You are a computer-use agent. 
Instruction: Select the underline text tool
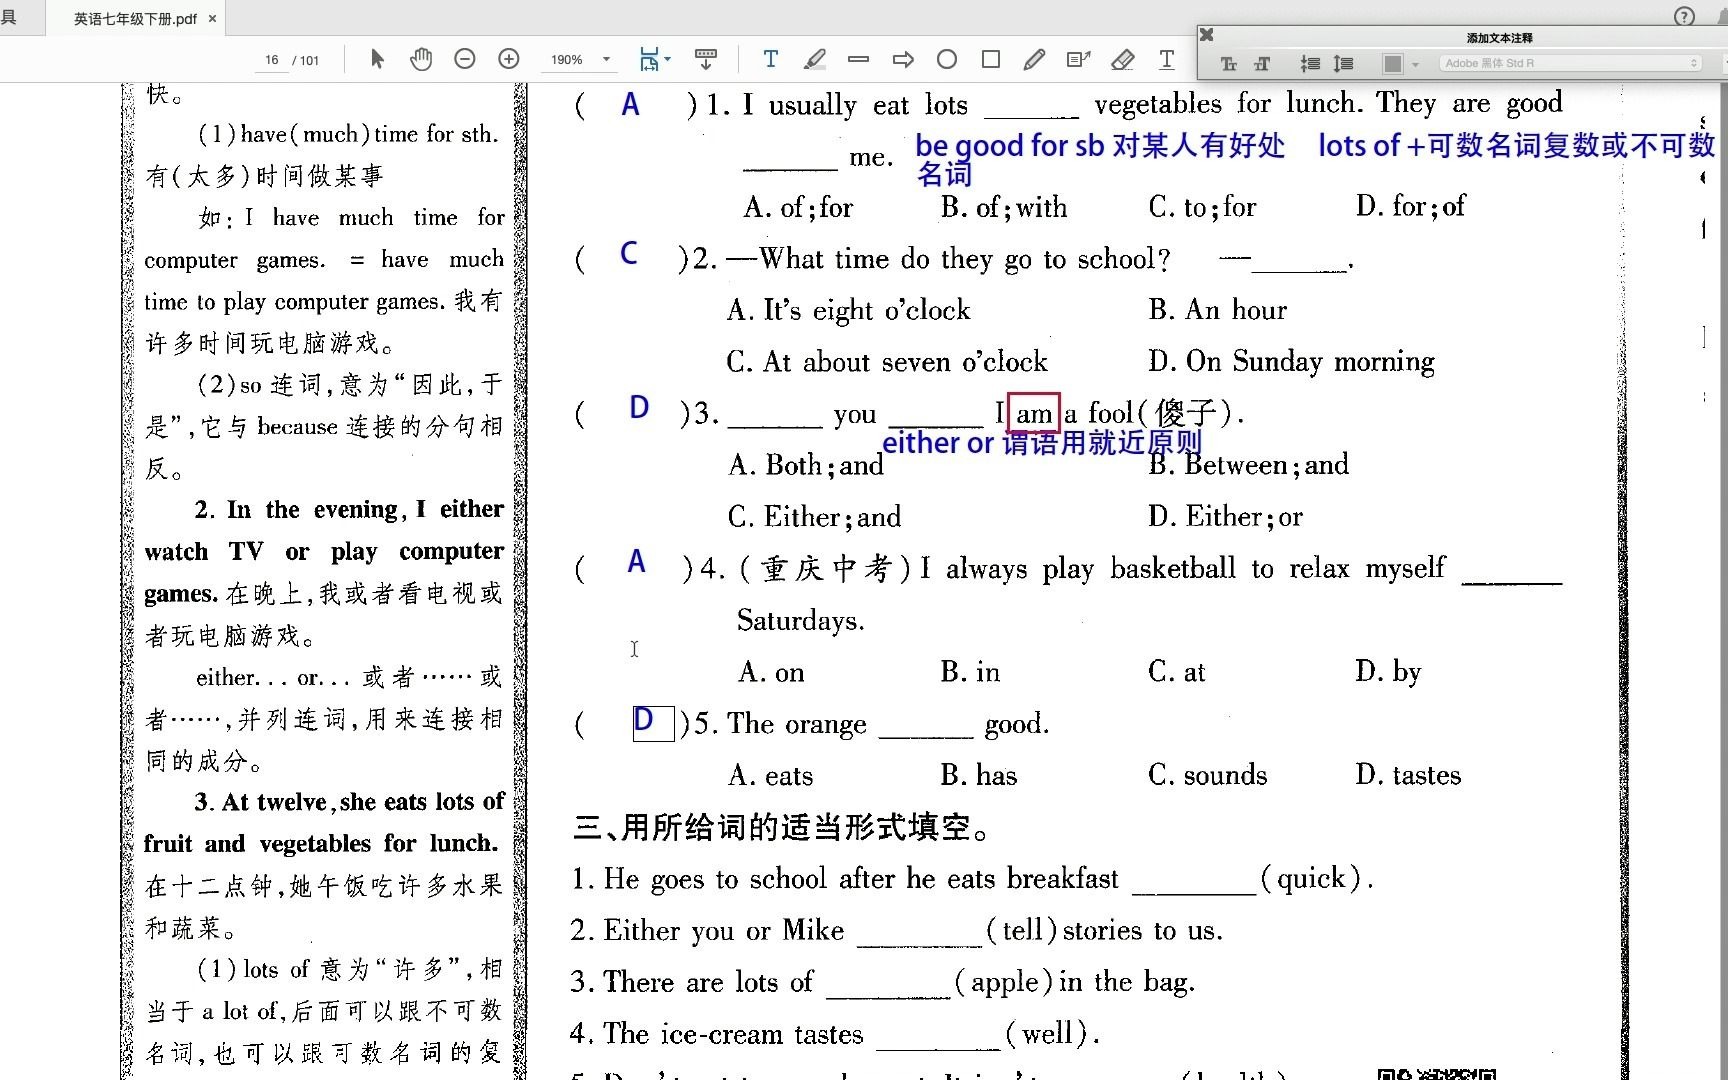pos(1166,59)
